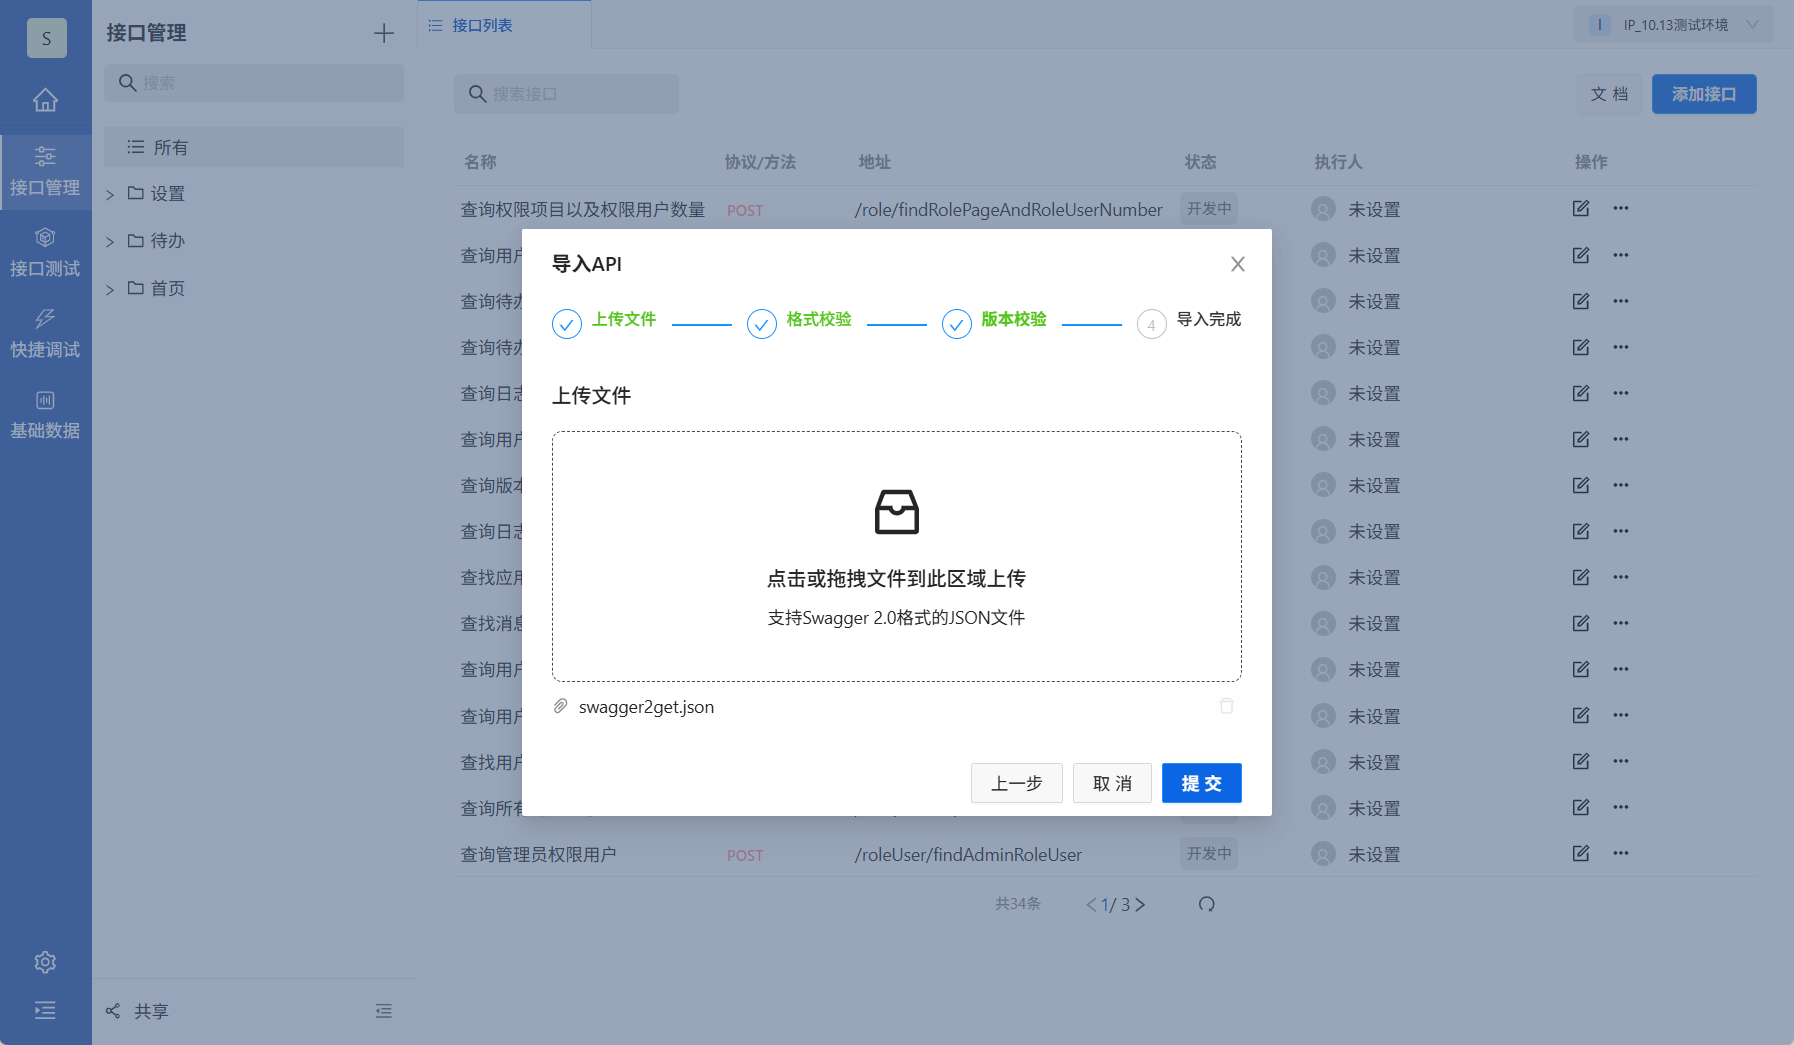Open settings via the gear icon
Image resolution: width=1794 pixels, height=1045 pixels.
(45, 961)
